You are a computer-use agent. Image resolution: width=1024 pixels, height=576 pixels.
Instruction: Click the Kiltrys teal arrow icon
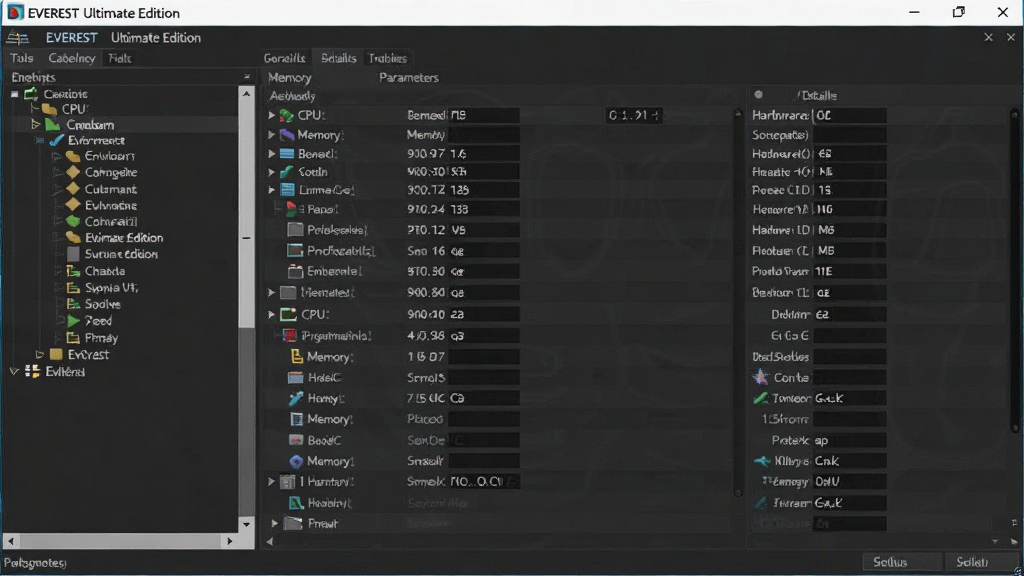(x=761, y=461)
